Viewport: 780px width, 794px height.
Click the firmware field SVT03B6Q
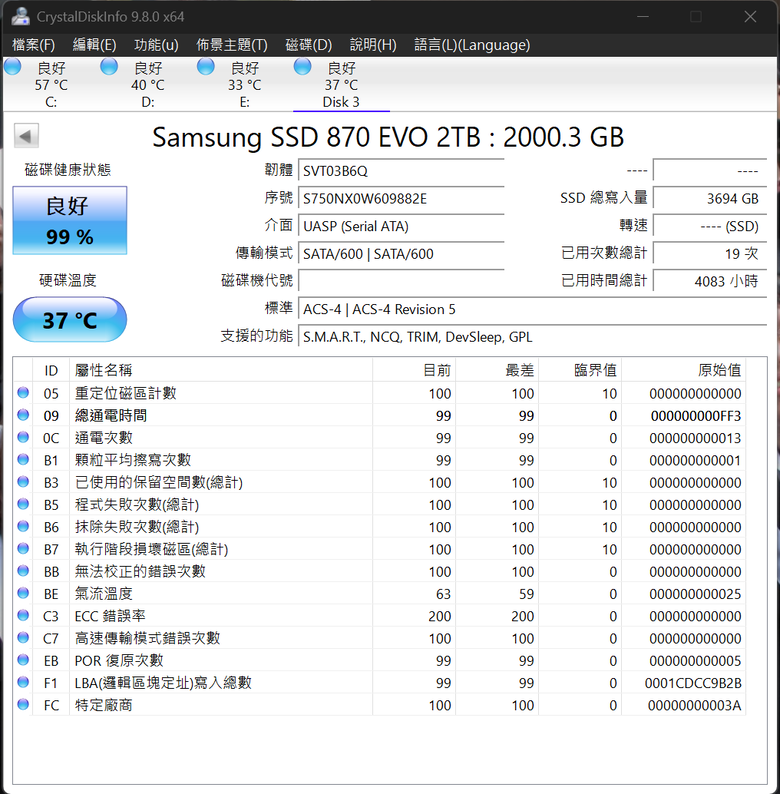[x=401, y=171]
